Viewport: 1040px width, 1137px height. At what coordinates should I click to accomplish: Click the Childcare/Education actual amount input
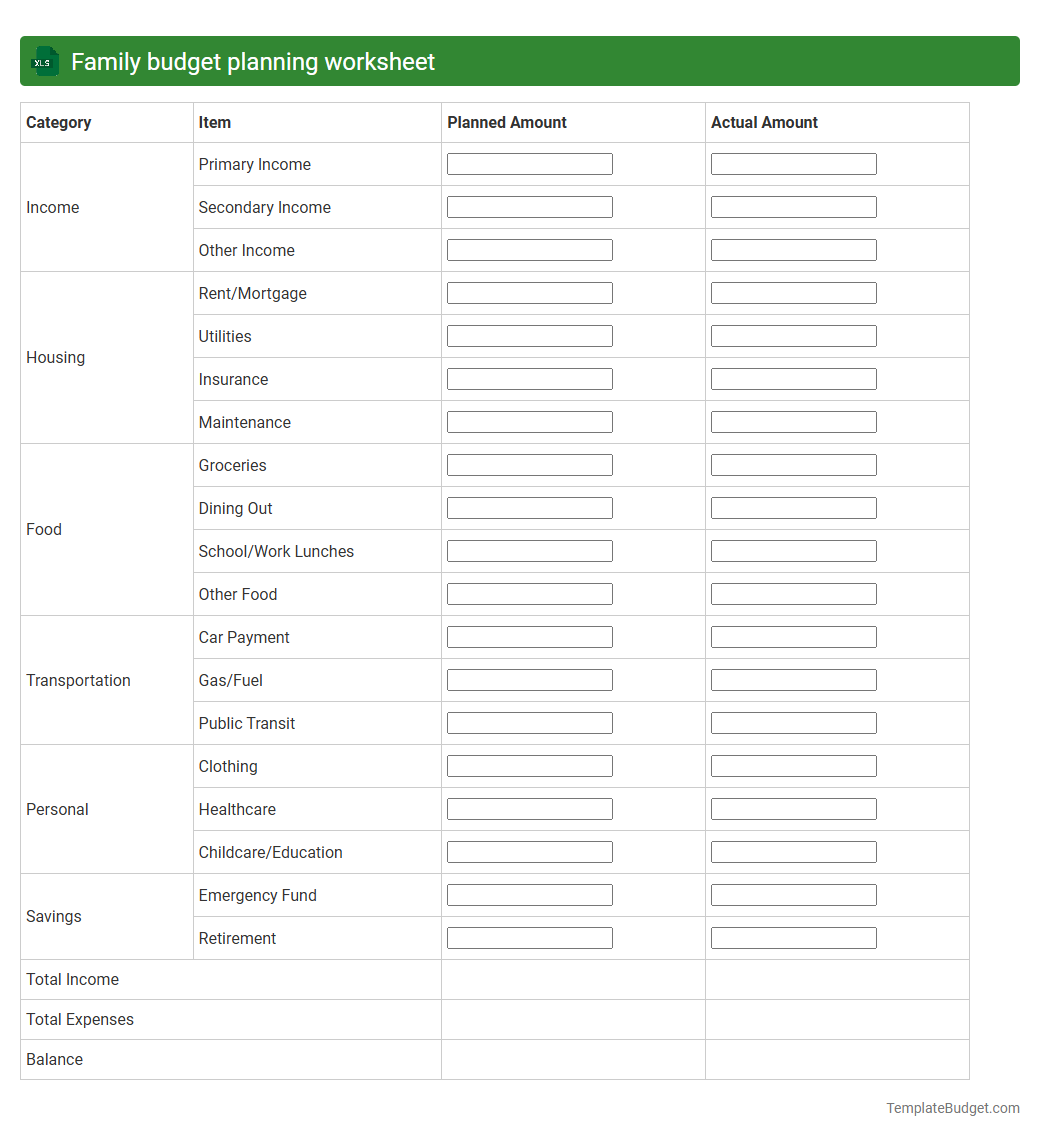pyautogui.click(x=793, y=851)
